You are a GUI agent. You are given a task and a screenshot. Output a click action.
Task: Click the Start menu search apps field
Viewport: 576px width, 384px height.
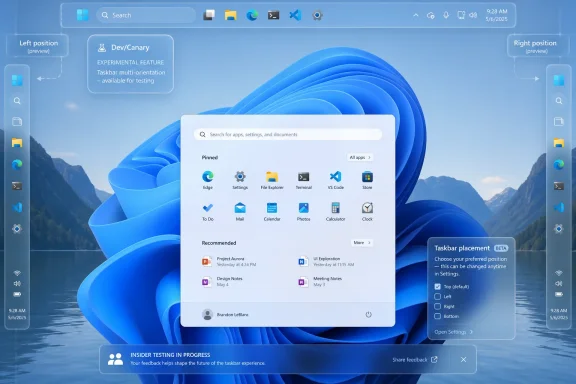click(288, 134)
